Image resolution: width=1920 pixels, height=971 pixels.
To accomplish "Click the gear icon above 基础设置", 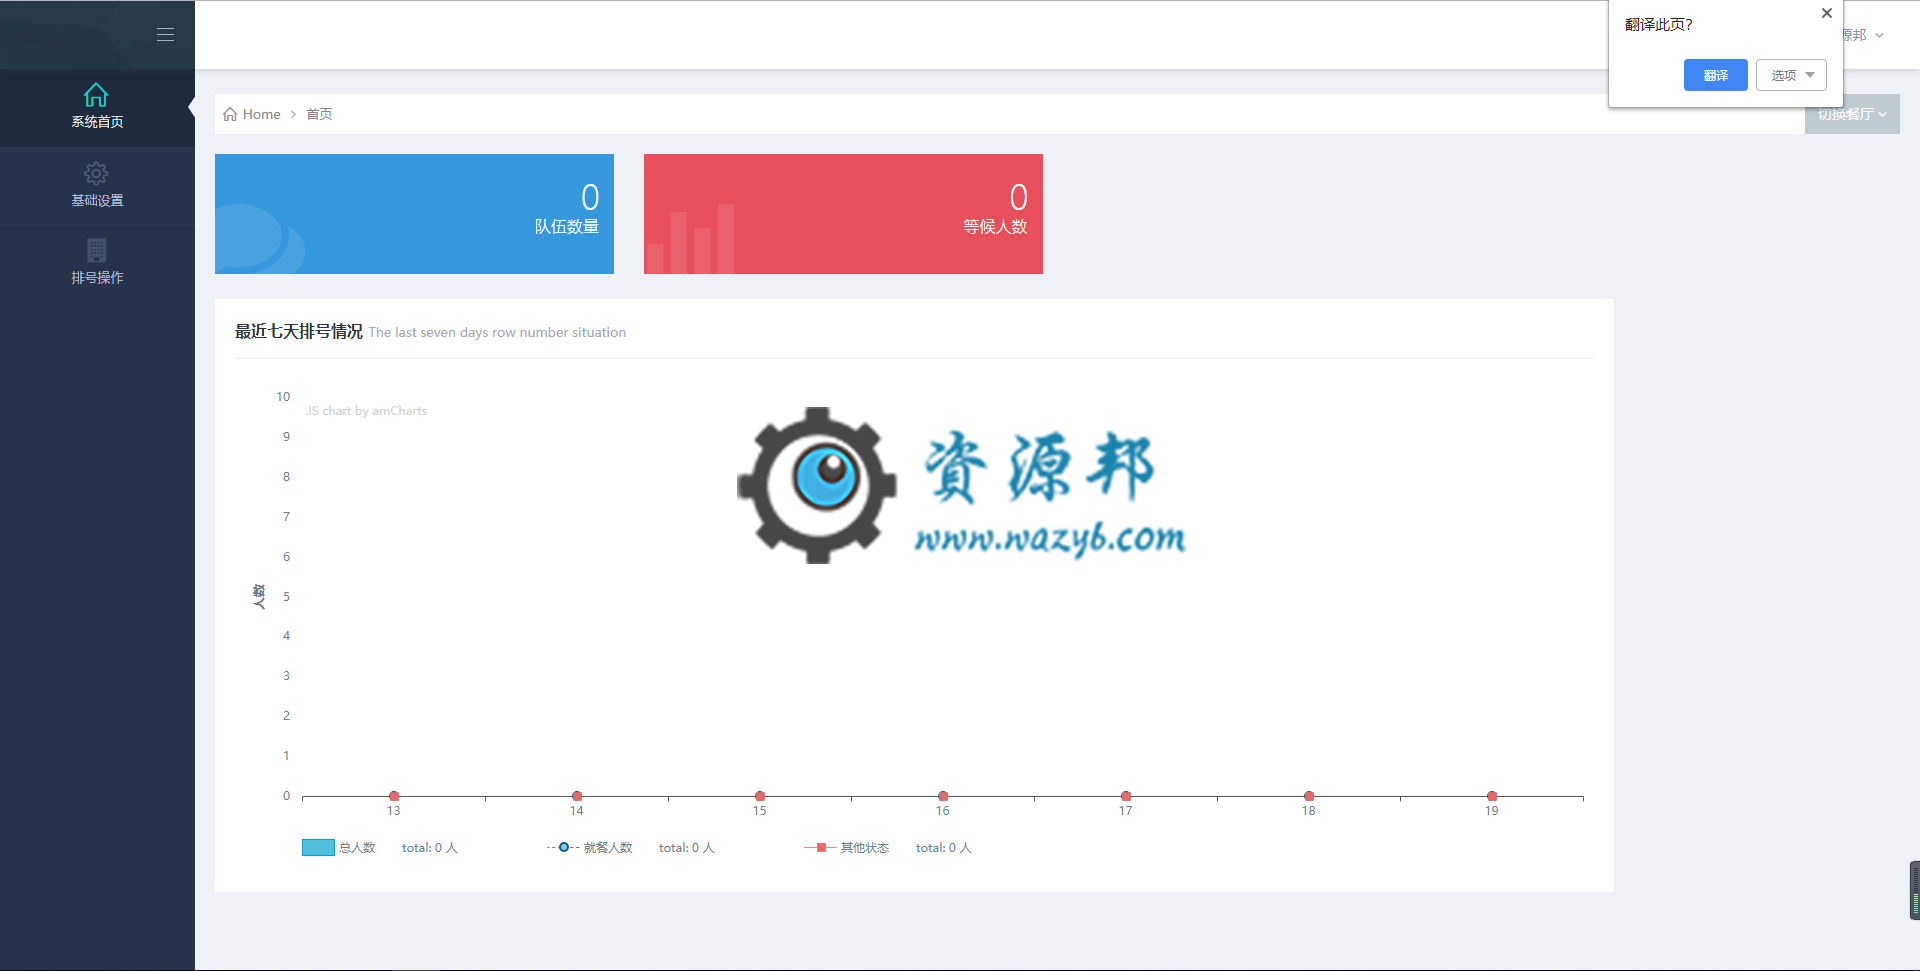I will (x=96, y=173).
